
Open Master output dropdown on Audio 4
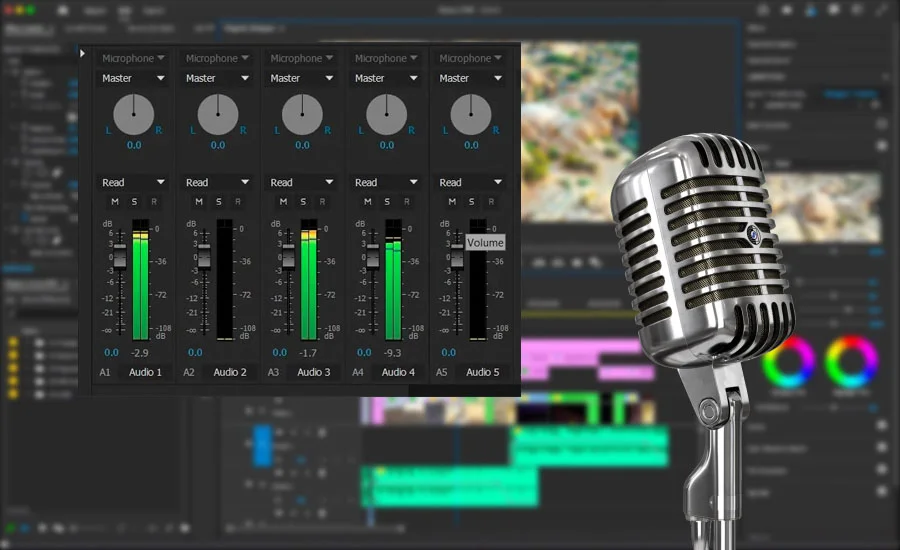tap(386, 78)
